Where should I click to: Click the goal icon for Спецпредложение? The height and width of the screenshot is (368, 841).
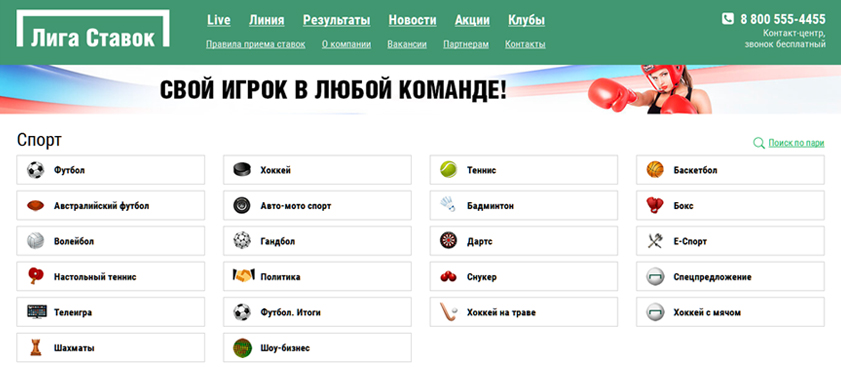655,277
